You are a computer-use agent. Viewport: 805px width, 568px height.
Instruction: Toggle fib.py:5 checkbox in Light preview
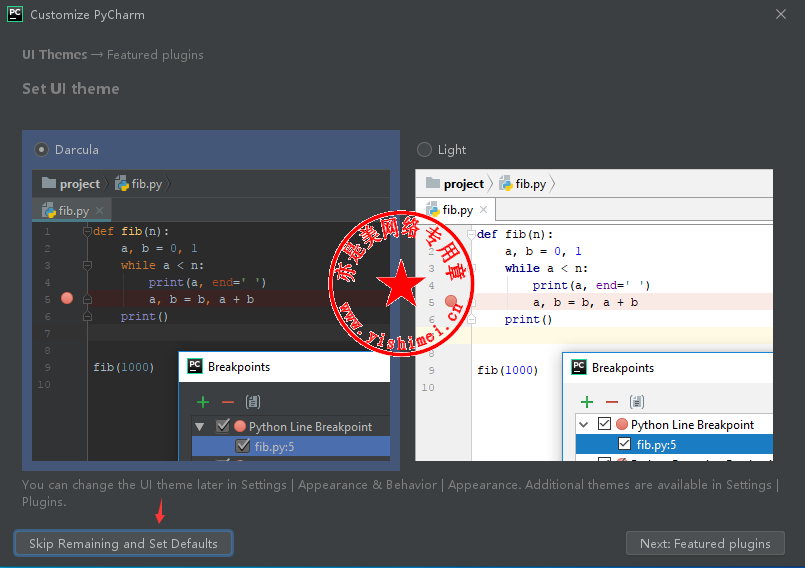[x=624, y=444]
